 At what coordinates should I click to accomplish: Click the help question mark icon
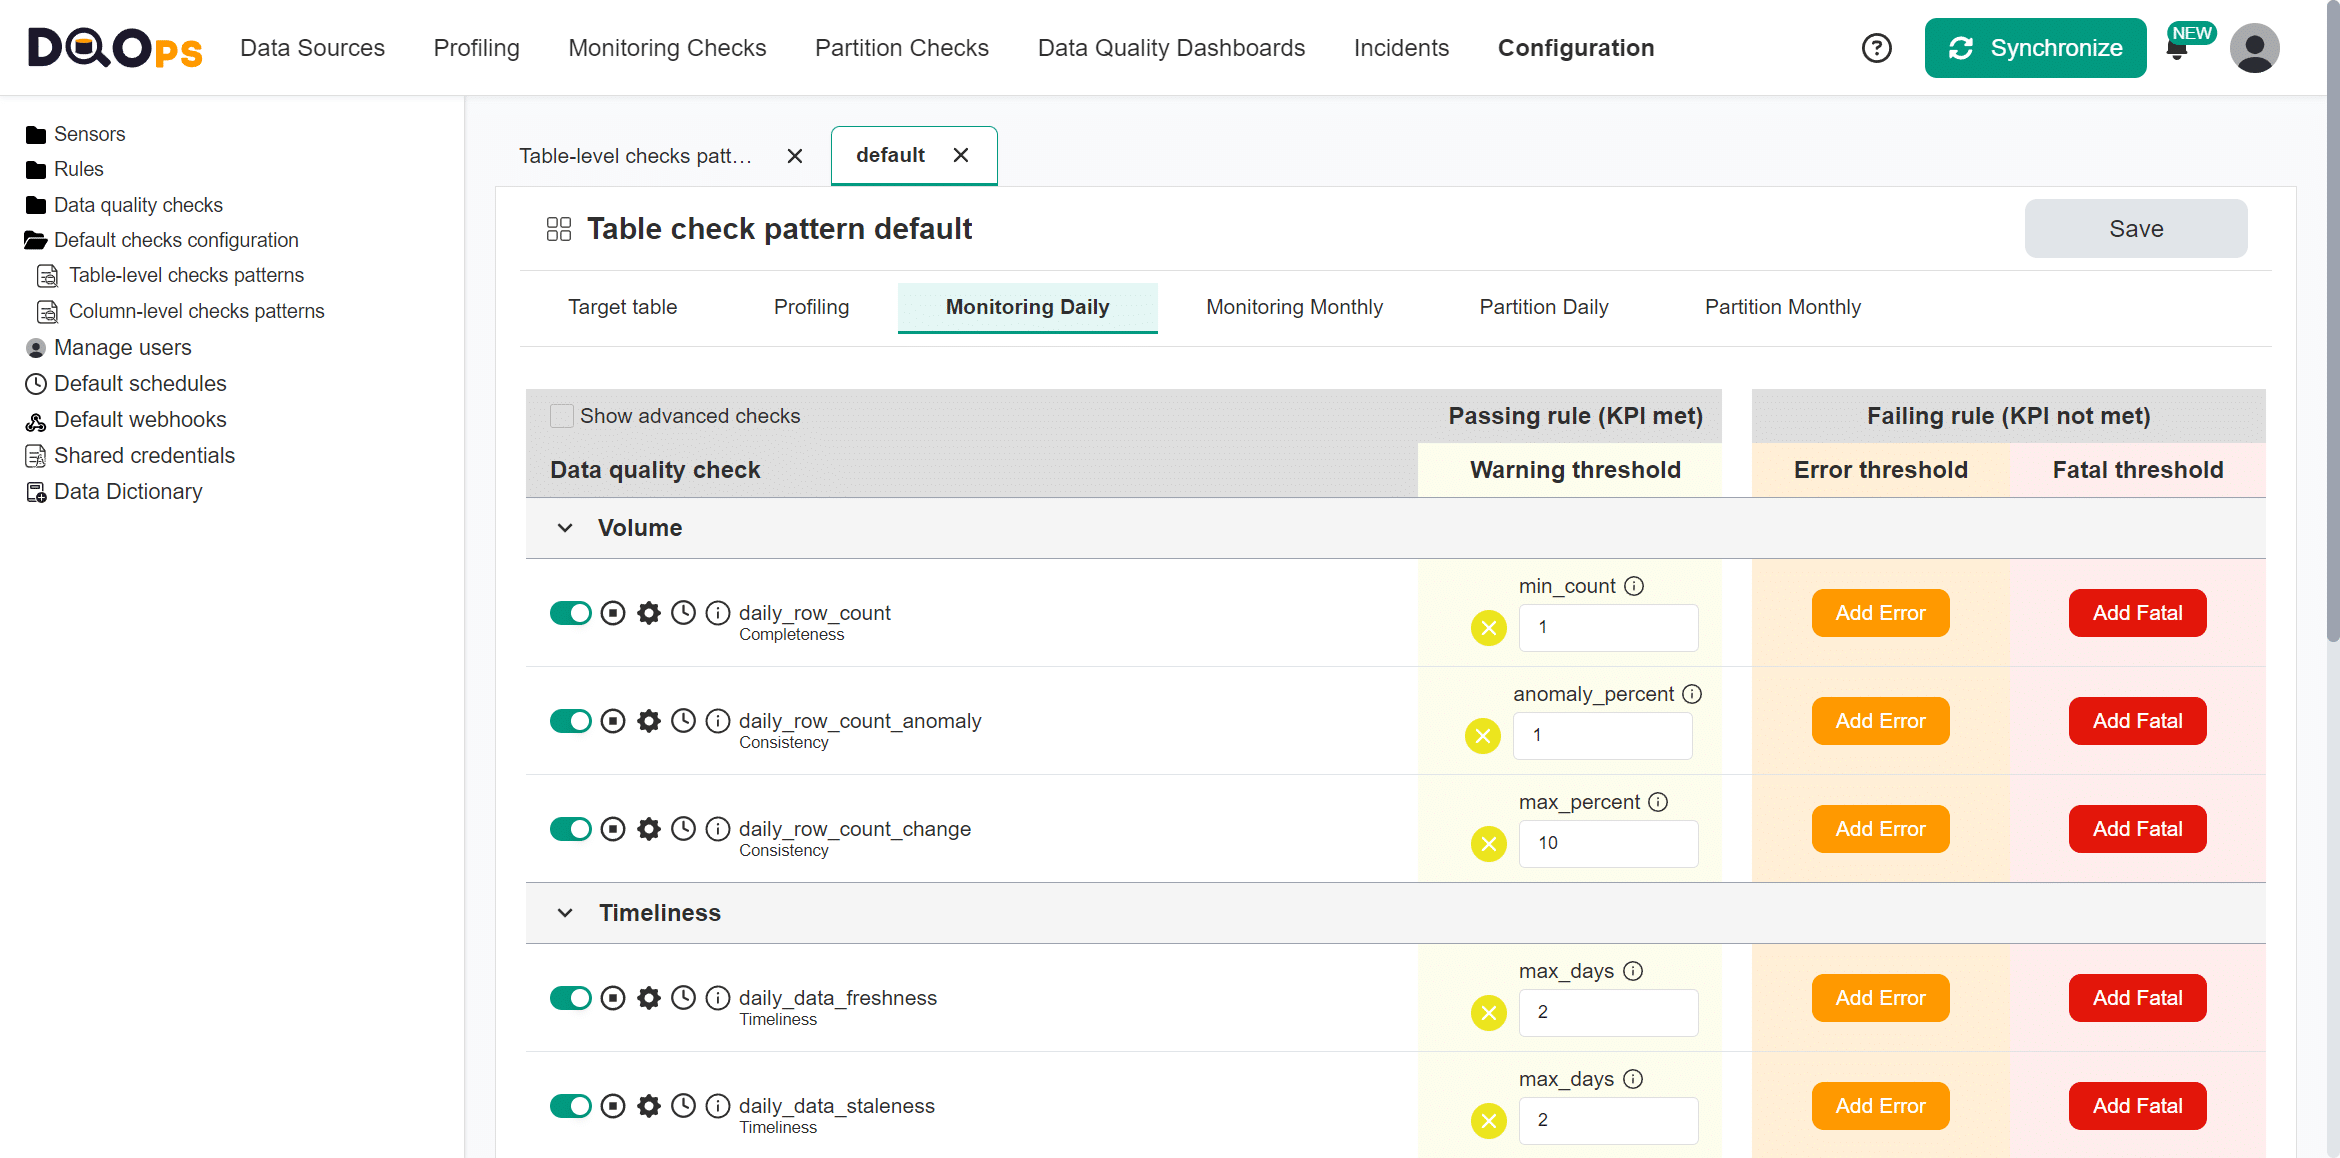click(x=1877, y=47)
